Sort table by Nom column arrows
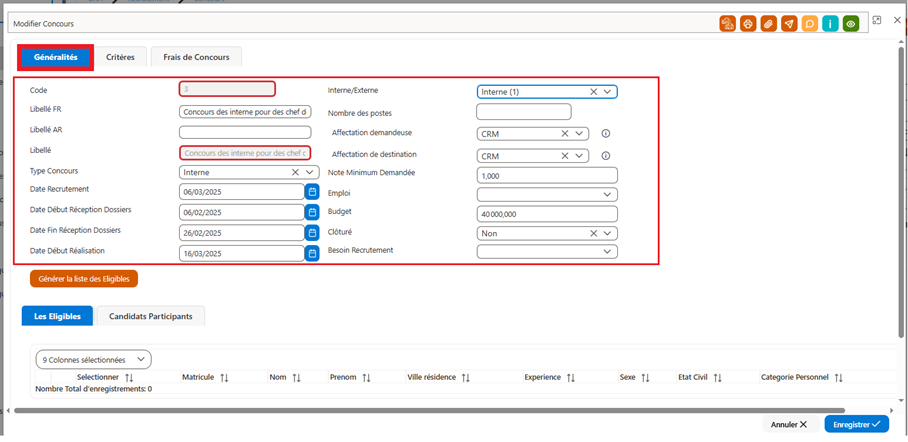The height and width of the screenshot is (442, 908). click(x=296, y=378)
